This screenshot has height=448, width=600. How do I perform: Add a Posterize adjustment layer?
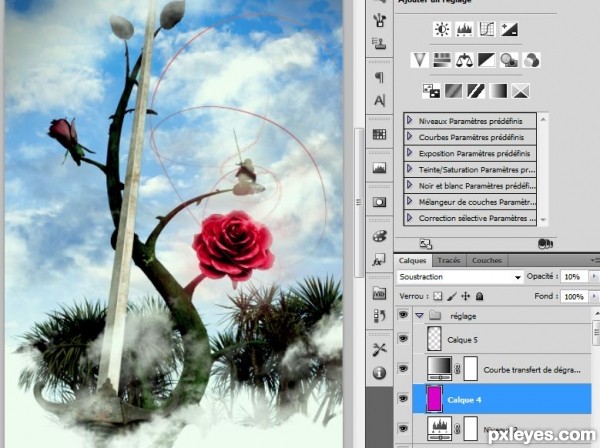453,91
